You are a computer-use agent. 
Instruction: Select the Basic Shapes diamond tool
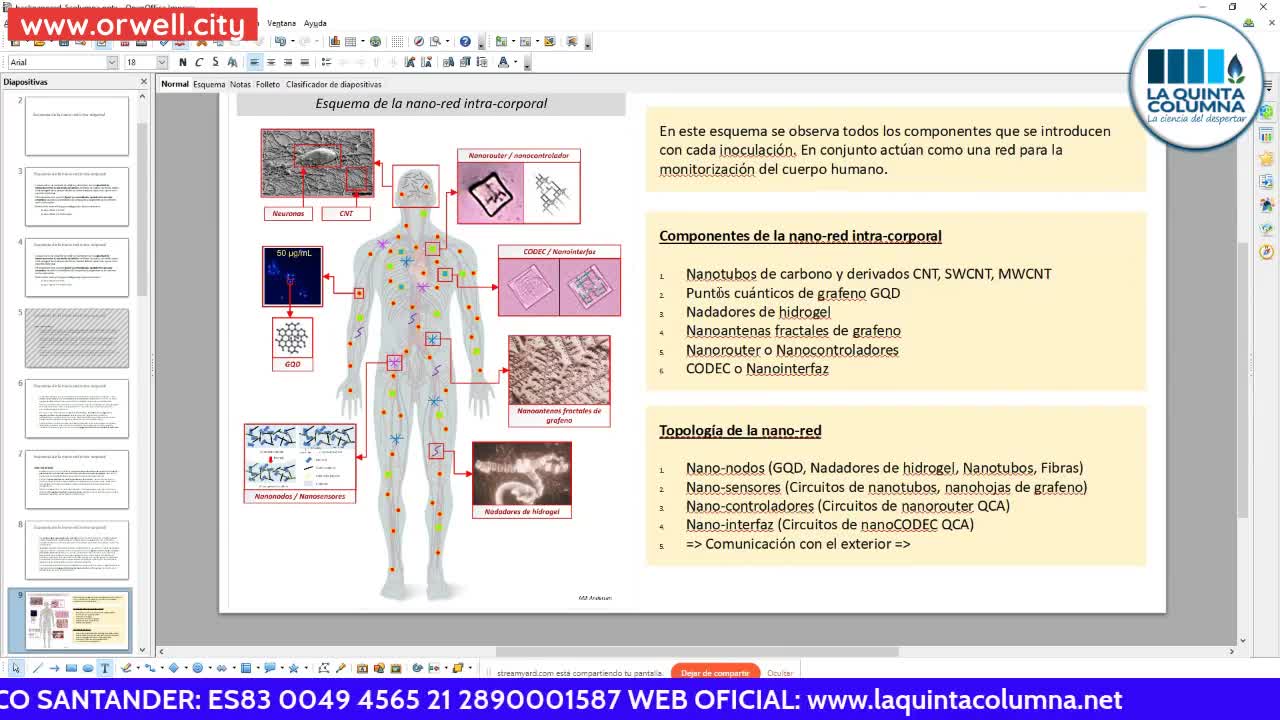174,668
